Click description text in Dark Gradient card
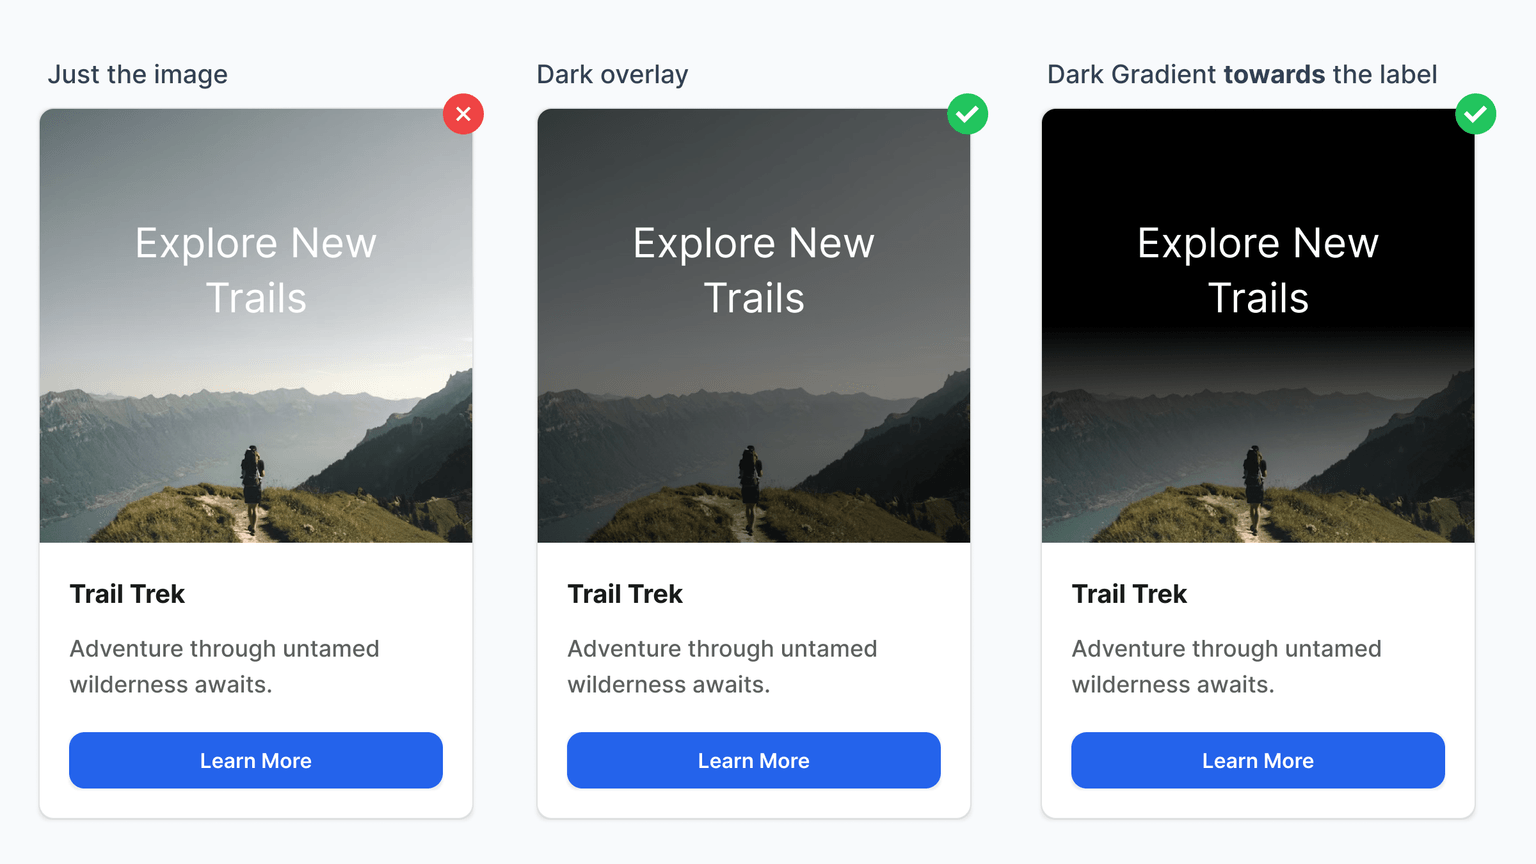 click(x=1226, y=667)
